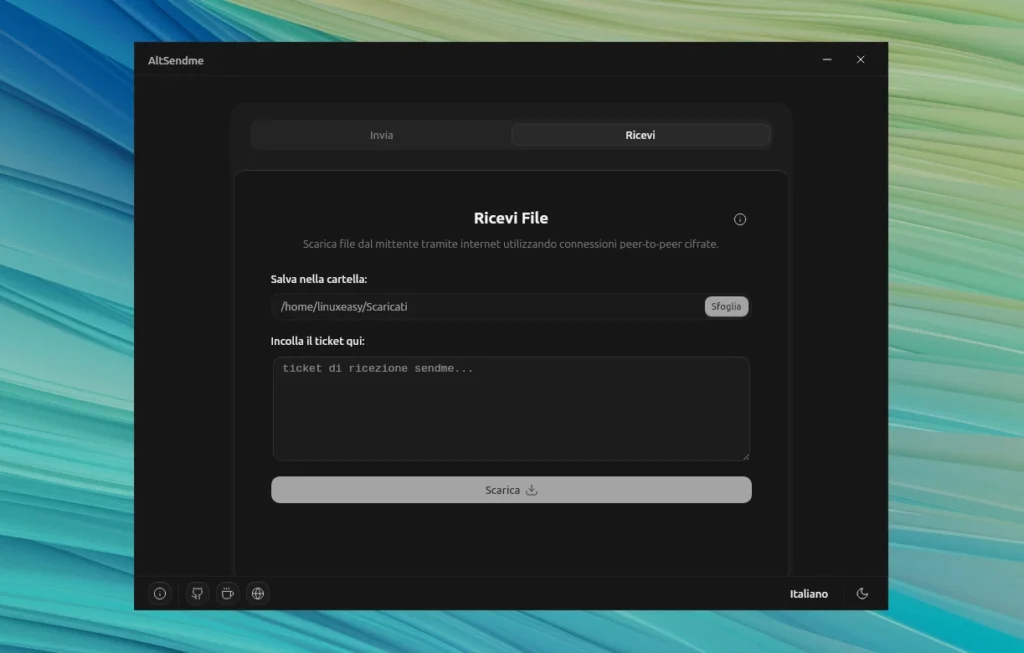Click the AltSendme window title
Viewport: 1024px width, 653px height.
coord(176,61)
